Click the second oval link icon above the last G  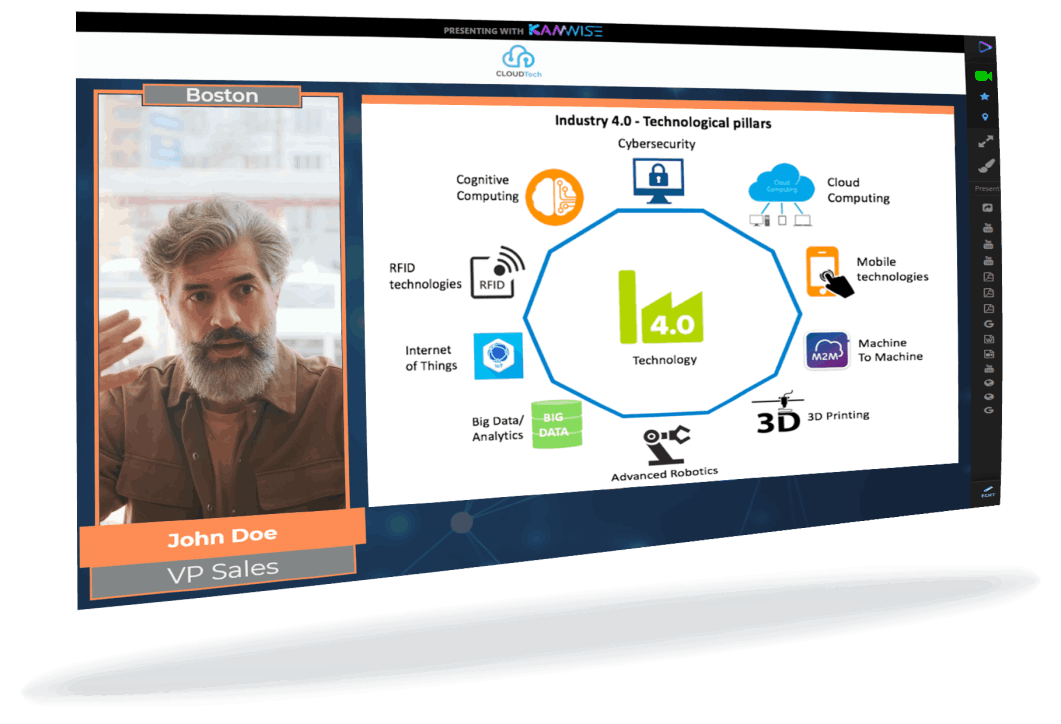[x=989, y=397]
